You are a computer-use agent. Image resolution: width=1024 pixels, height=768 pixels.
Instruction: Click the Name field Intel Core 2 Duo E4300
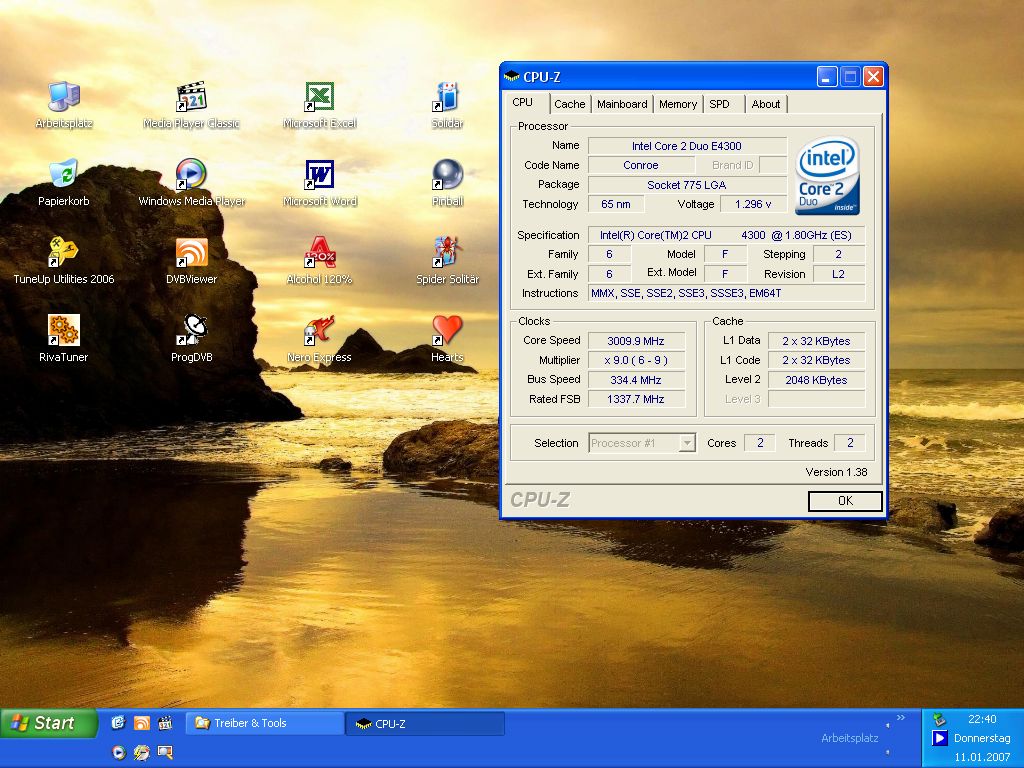coord(687,146)
